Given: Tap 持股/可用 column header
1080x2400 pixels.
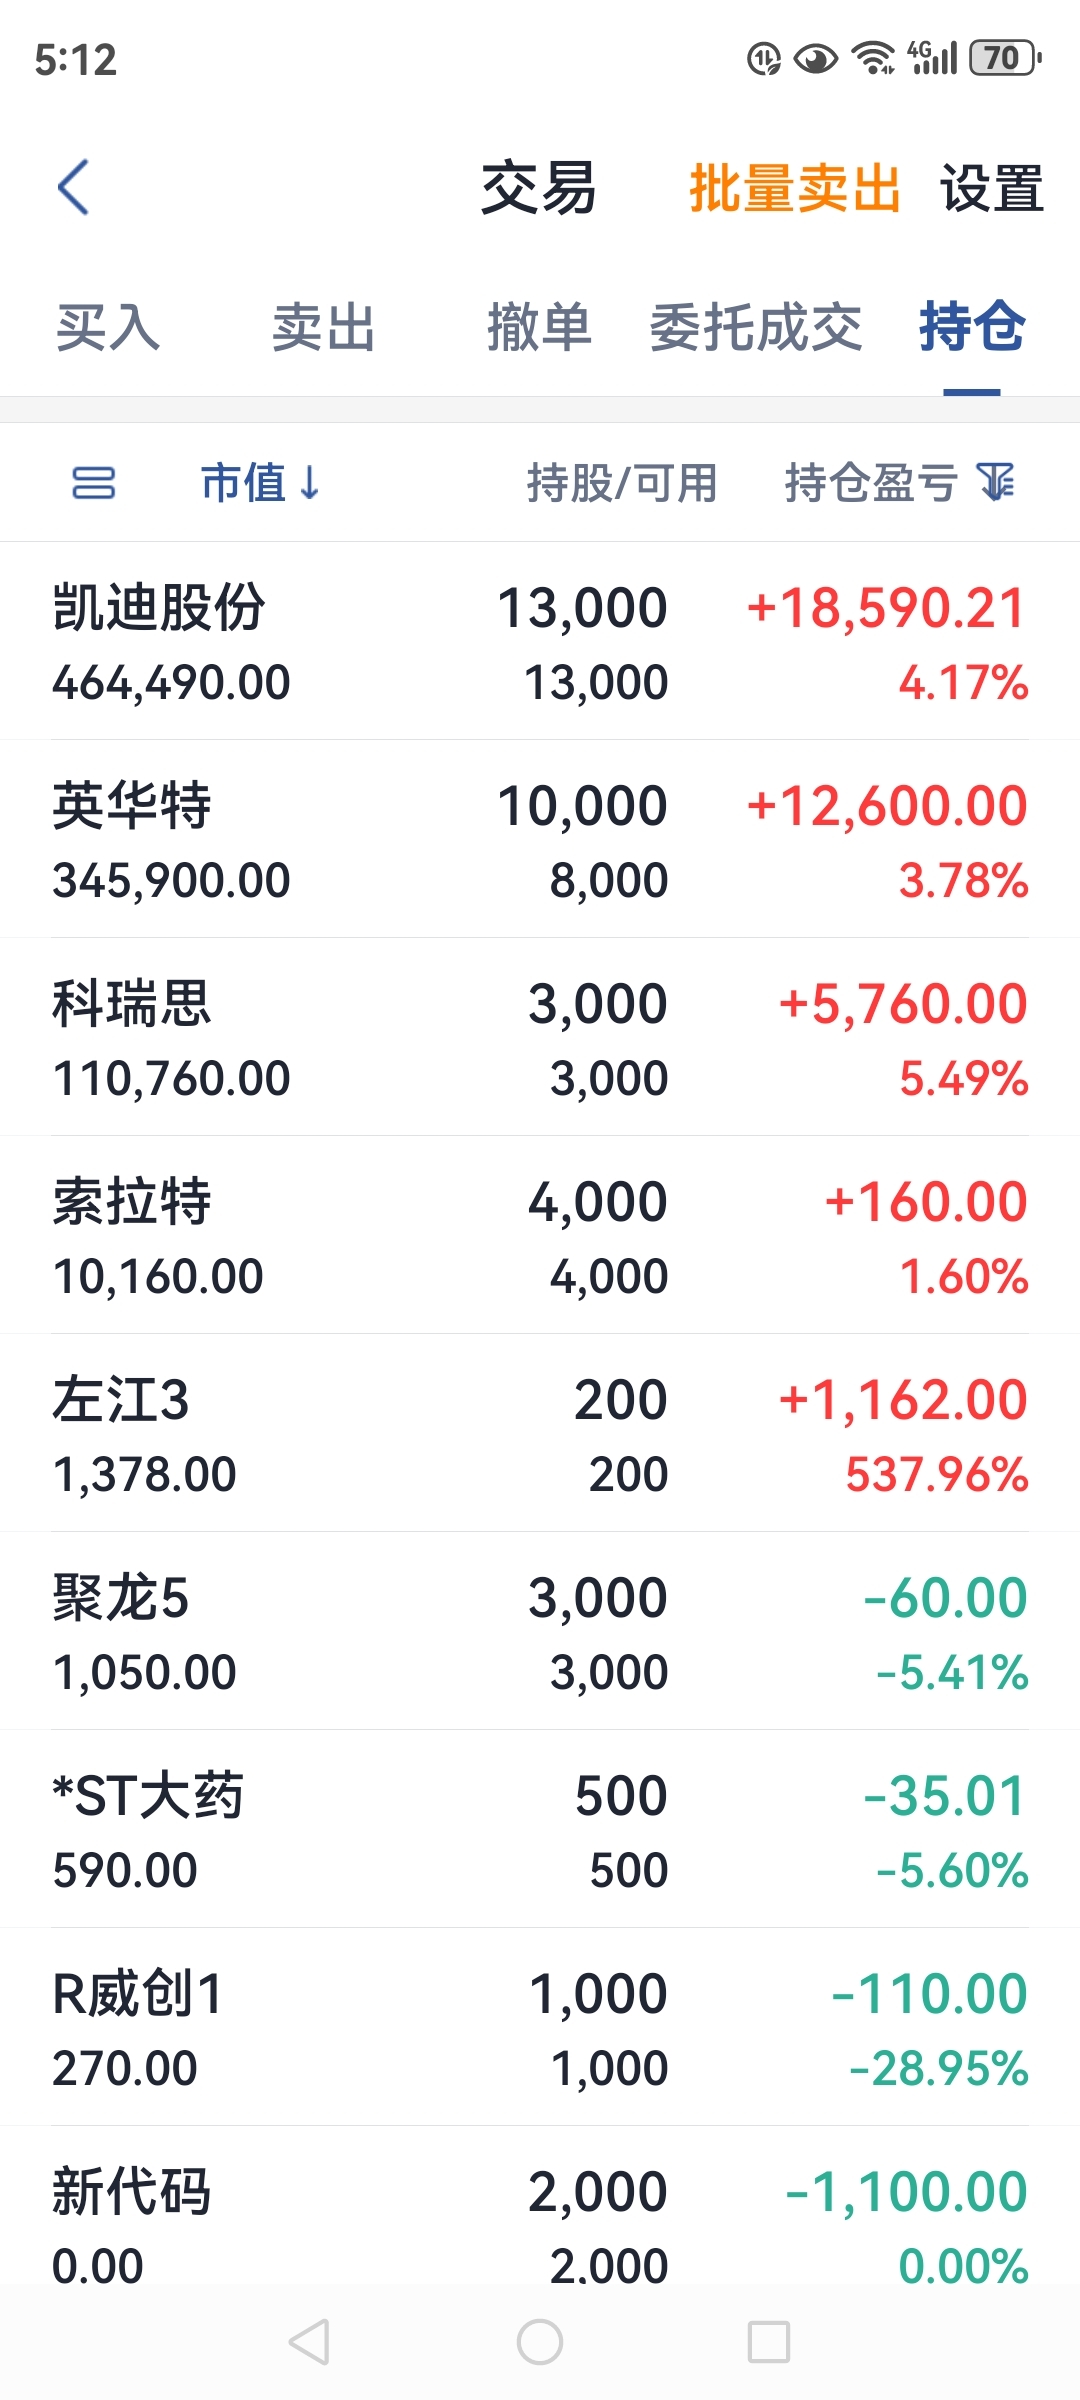Looking at the screenshot, I should point(622,483).
